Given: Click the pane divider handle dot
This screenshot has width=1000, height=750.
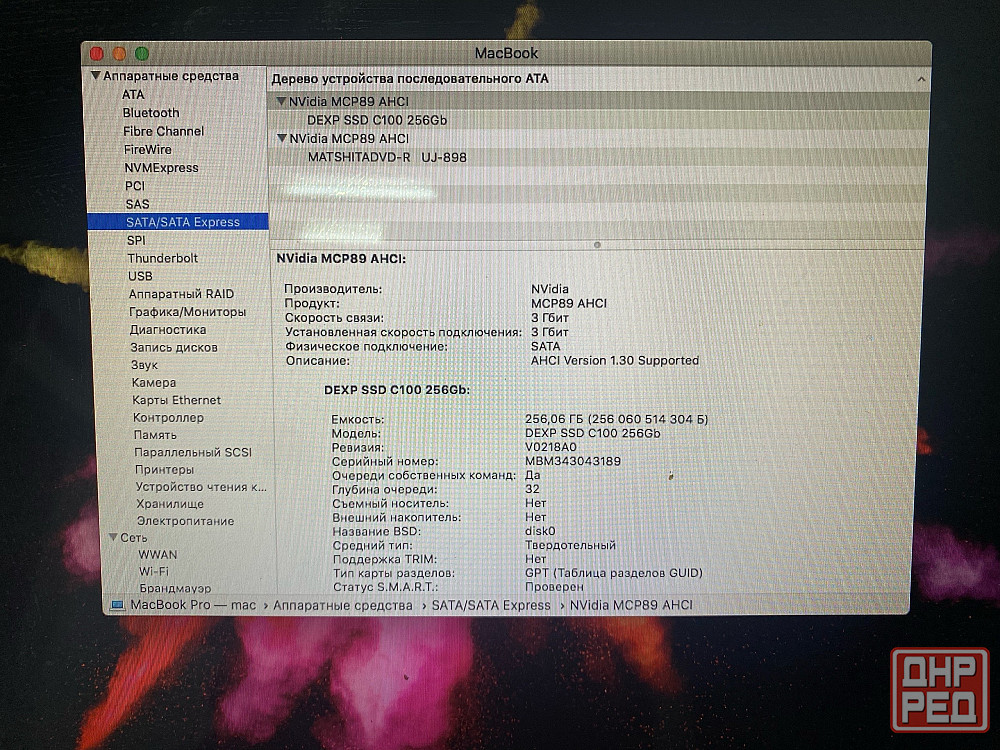Looking at the screenshot, I should tap(597, 244).
